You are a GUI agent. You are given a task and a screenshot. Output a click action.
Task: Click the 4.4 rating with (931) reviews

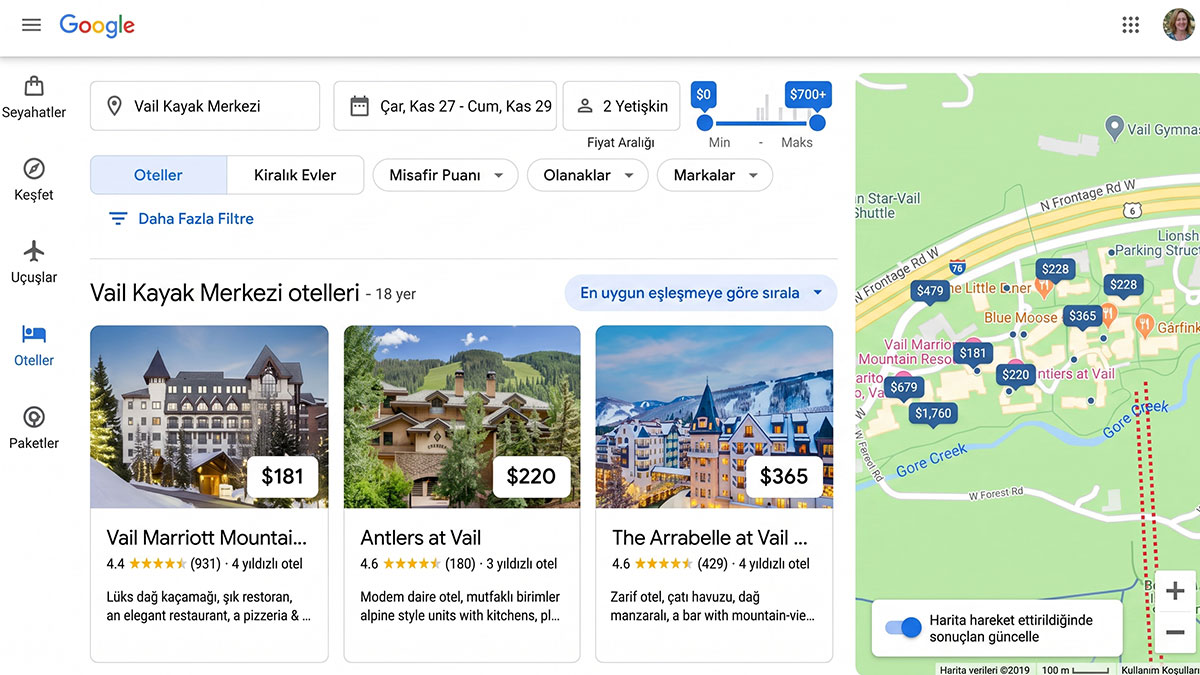coord(163,564)
